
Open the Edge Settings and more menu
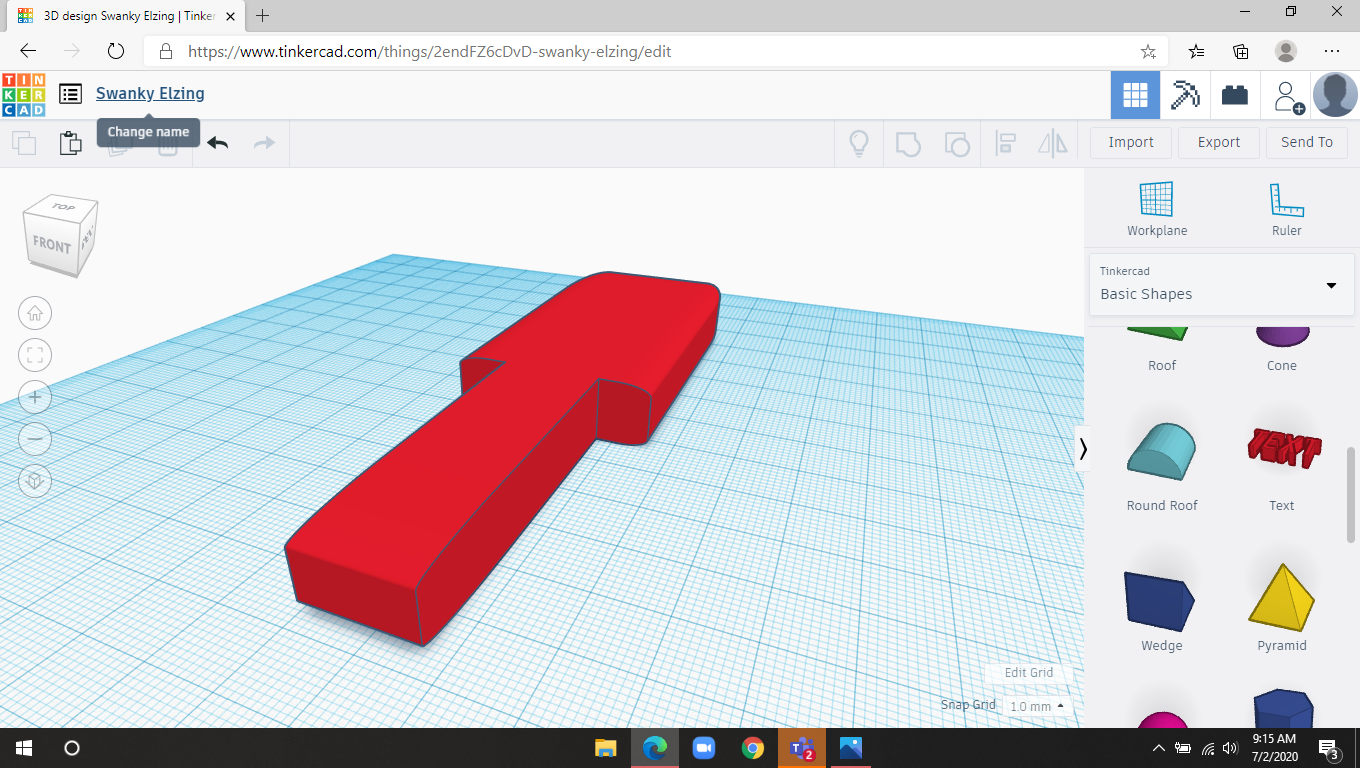[x=1332, y=51]
